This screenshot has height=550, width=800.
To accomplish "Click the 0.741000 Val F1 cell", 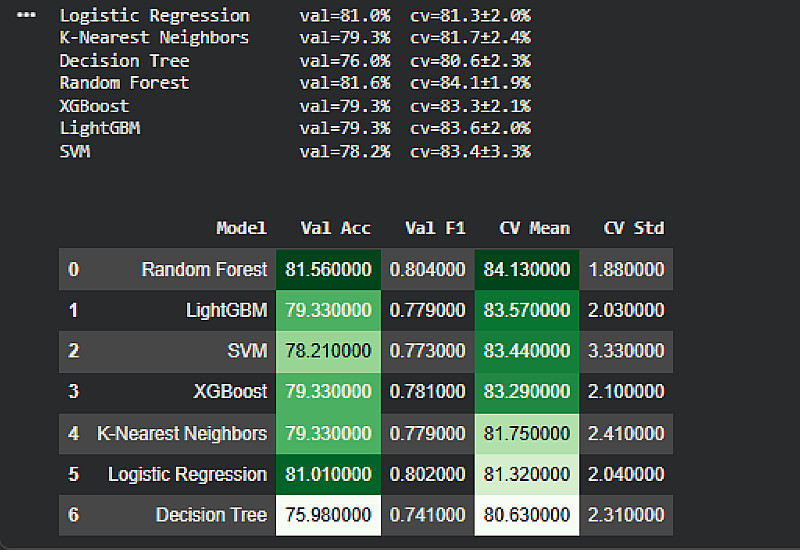I will (x=428, y=515).
